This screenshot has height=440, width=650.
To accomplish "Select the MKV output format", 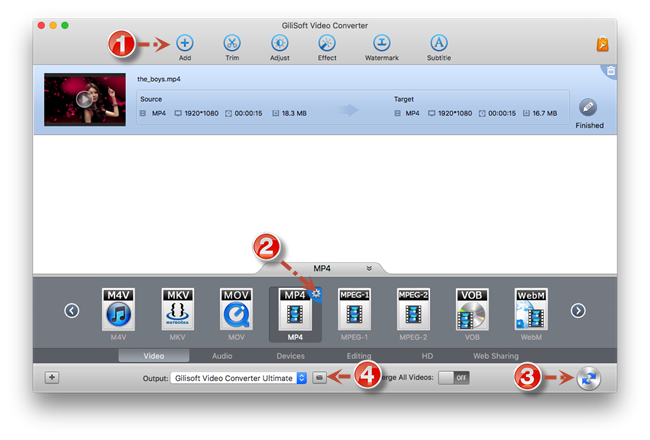I will [x=177, y=310].
